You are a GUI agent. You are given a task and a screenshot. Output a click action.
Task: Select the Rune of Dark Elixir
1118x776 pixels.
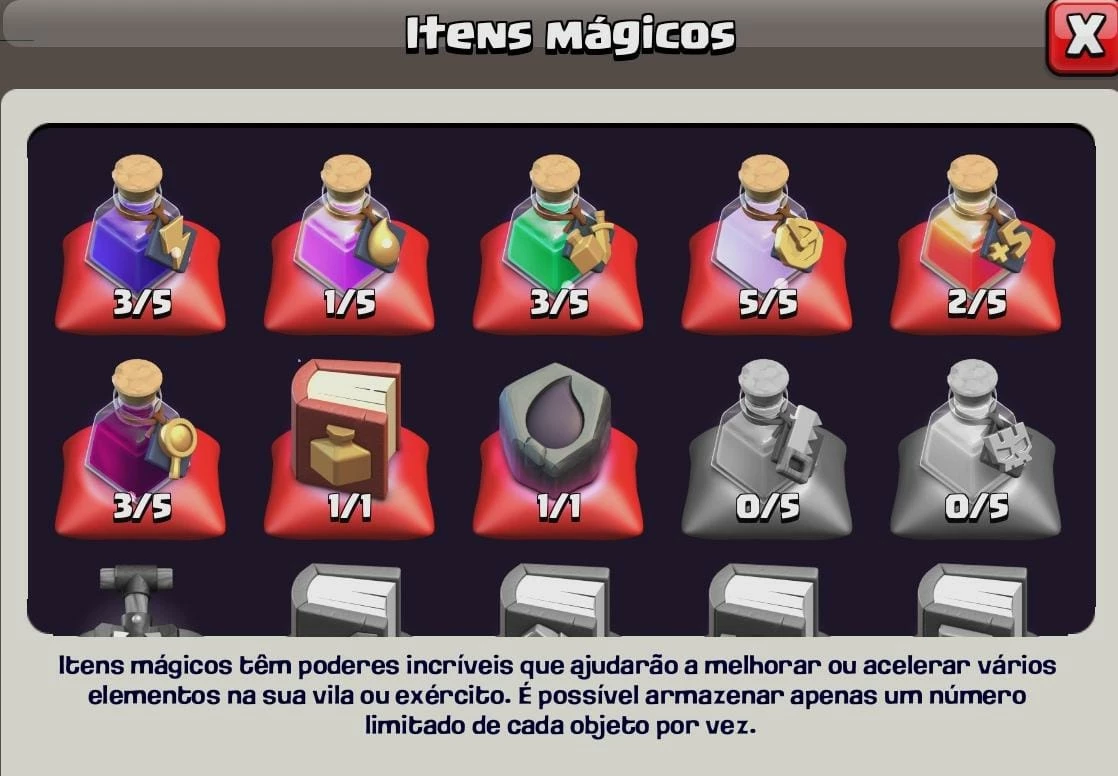pos(558,448)
